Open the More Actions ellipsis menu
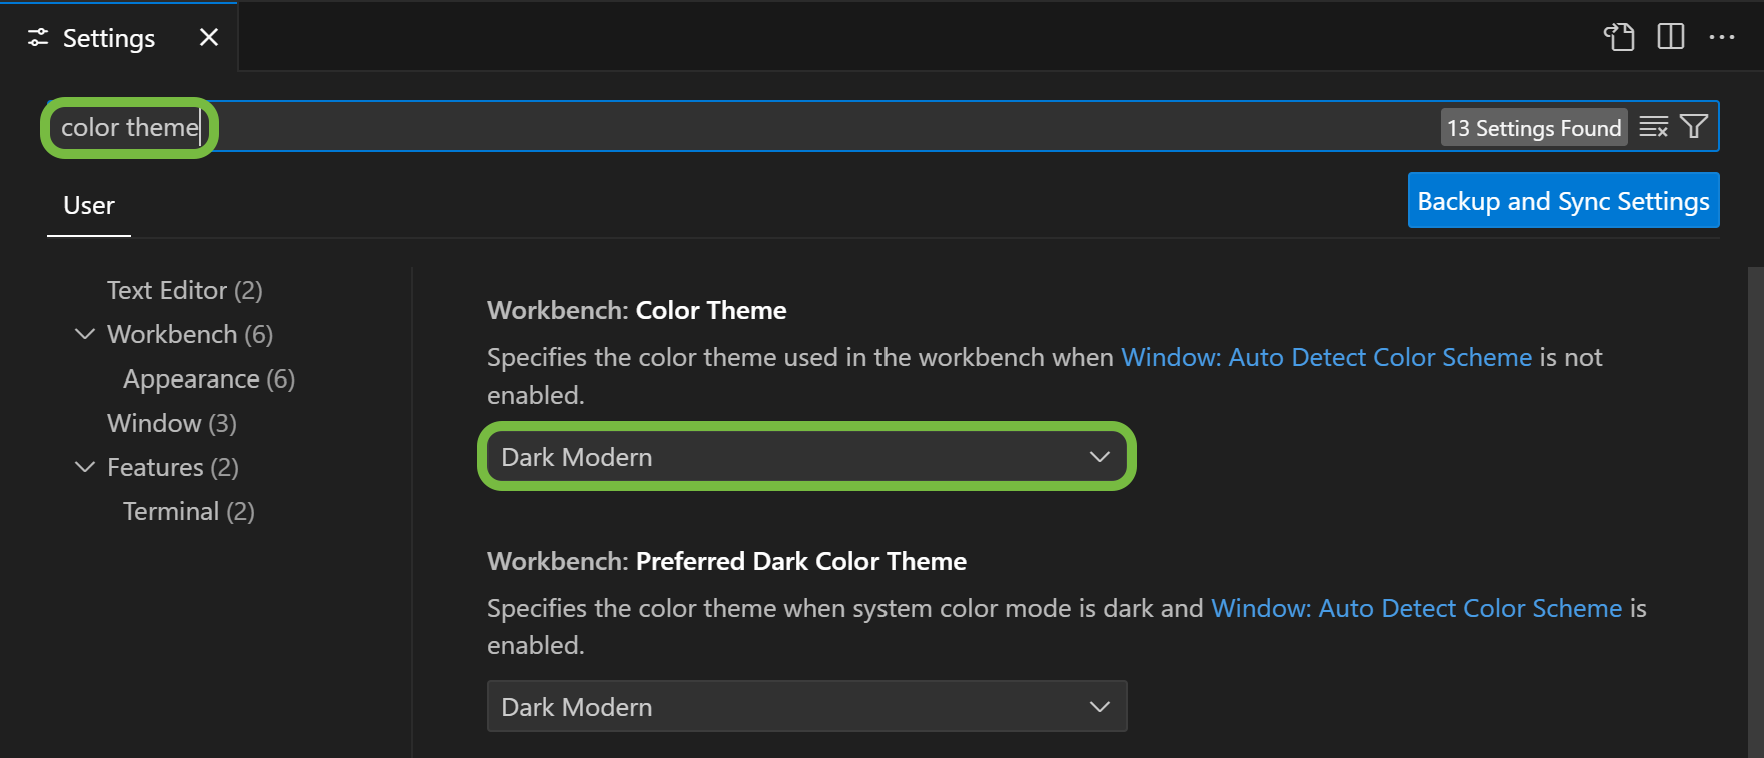The image size is (1764, 758). [1722, 37]
